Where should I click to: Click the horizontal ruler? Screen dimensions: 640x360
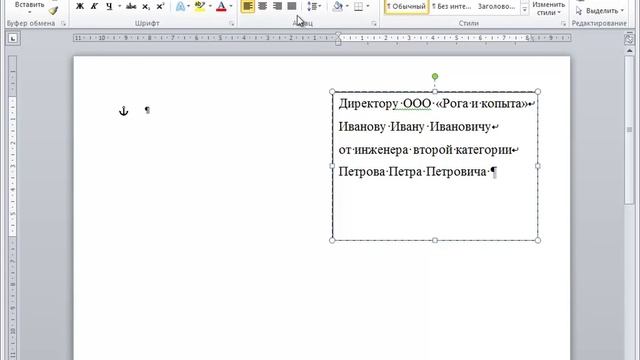pos(322,38)
